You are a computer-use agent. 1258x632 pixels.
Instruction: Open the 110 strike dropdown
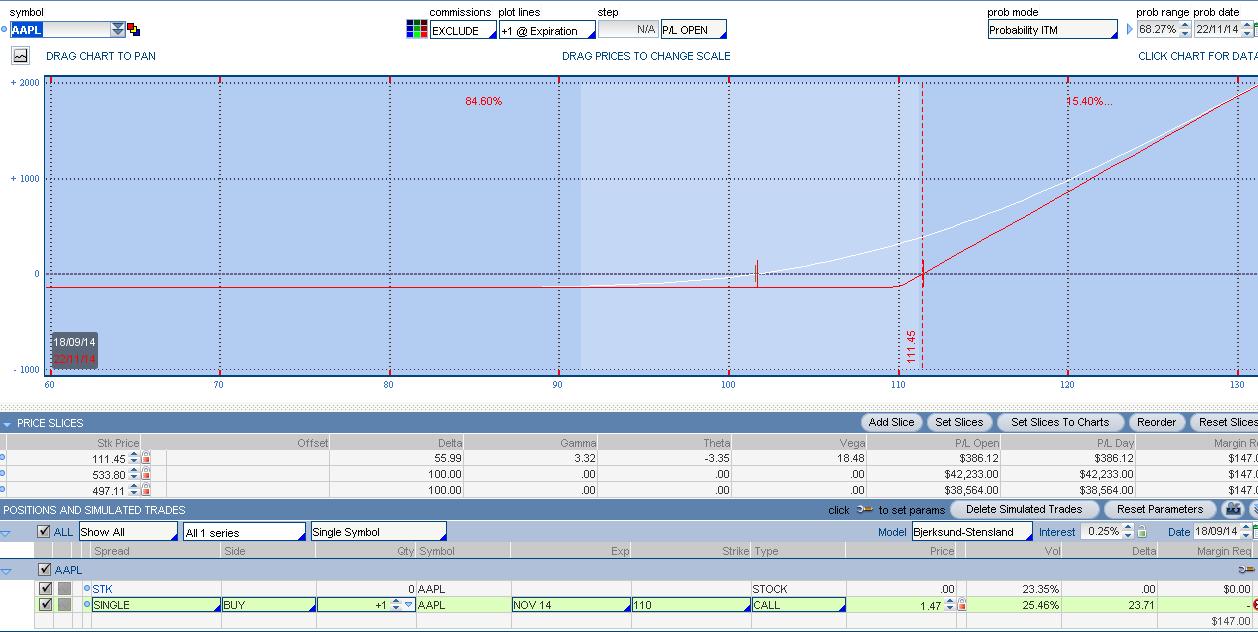click(x=690, y=605)
